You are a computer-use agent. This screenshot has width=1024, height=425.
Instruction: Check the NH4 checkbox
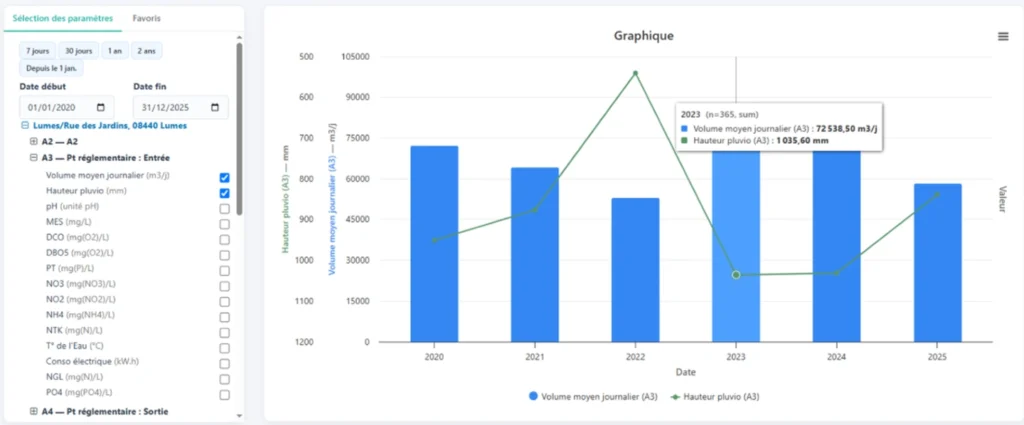pos(225,317)
